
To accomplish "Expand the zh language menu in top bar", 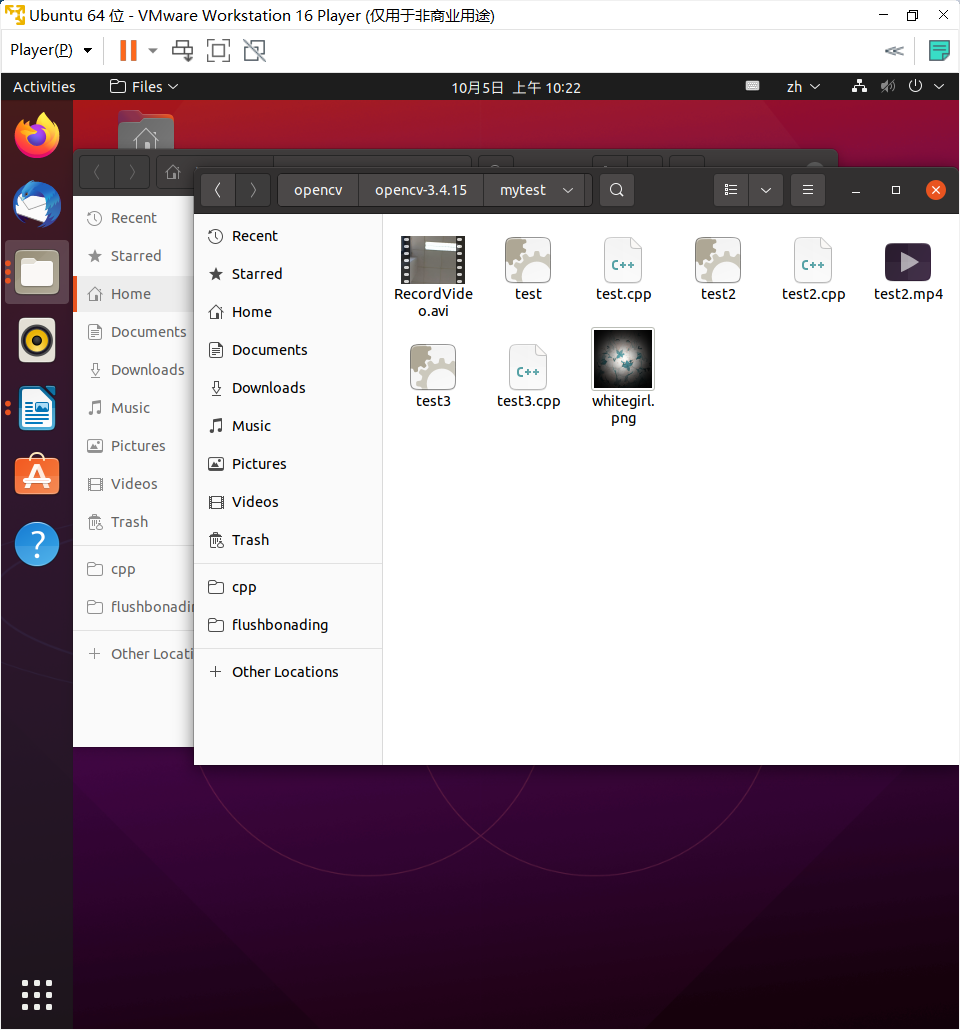I will [803, 87].
